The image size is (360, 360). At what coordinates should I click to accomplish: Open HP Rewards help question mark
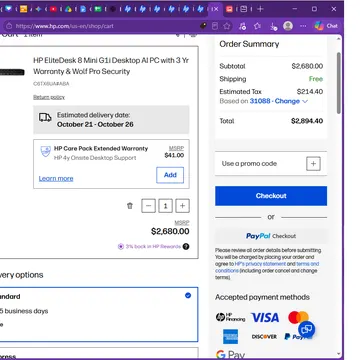(x=186, y=247)
